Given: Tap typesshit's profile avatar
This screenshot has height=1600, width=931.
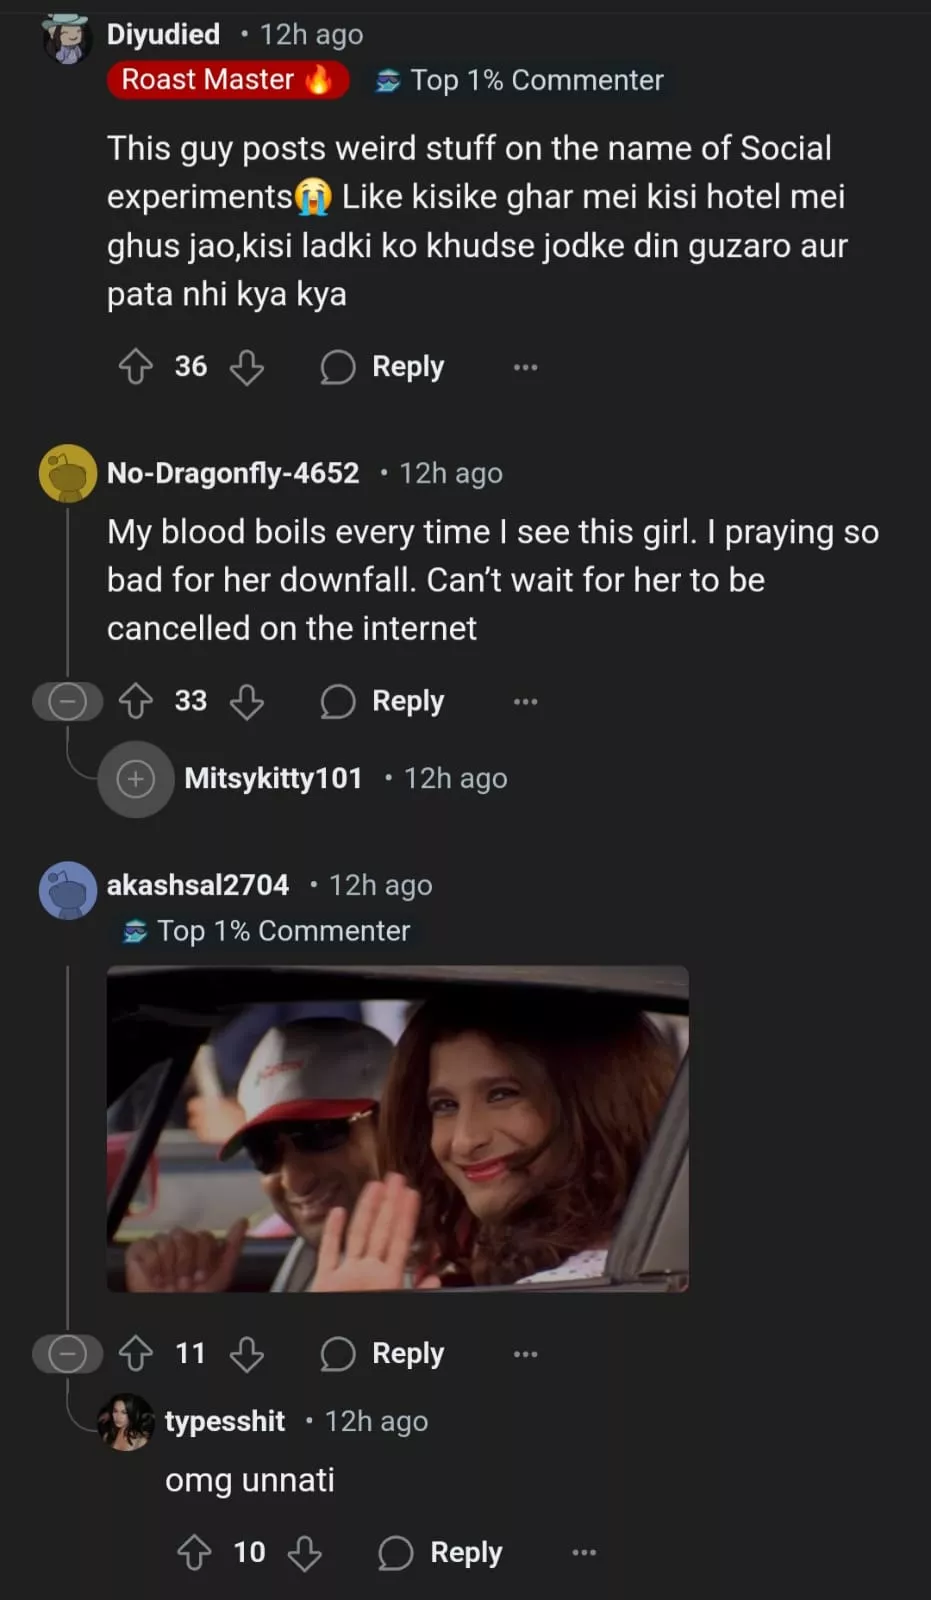Looking at the screenshot, I should pos(125,1421).
